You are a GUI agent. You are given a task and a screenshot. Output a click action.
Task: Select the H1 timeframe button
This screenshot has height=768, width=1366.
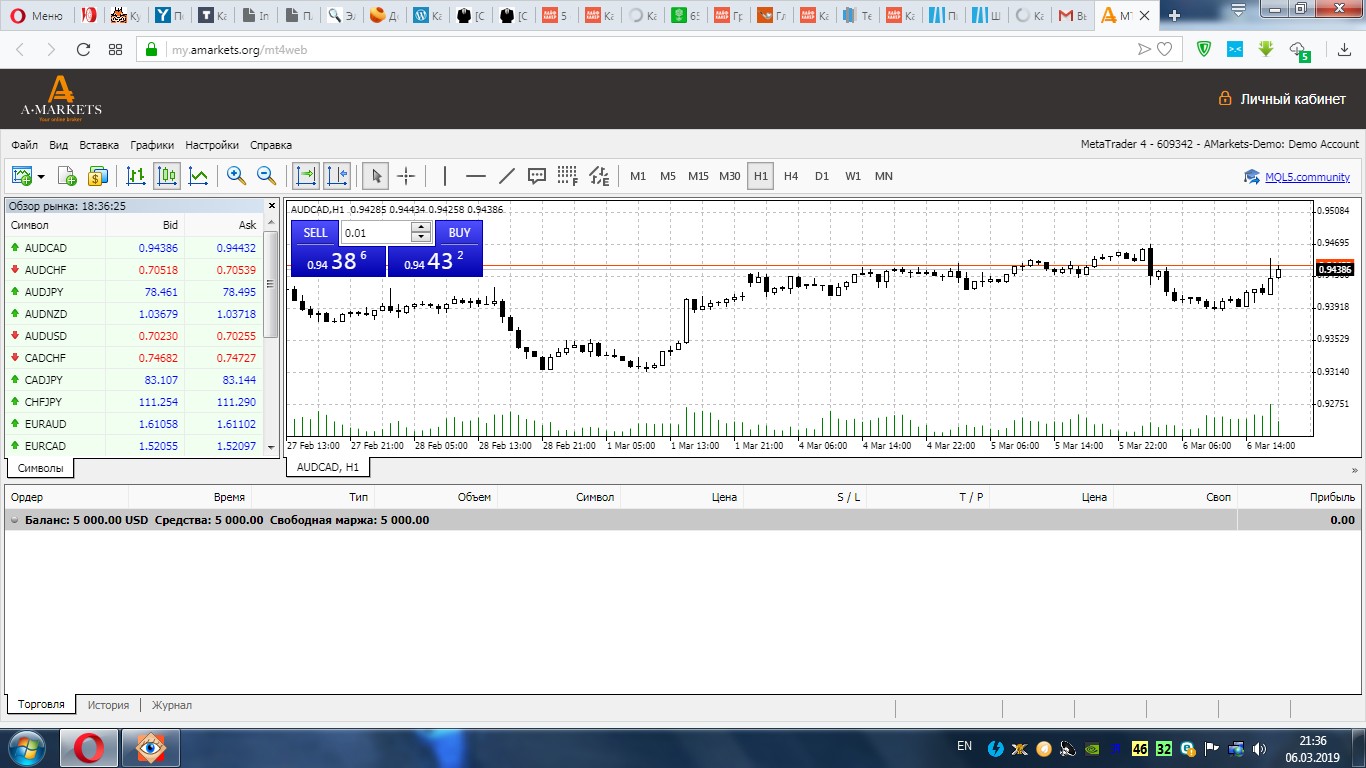[761, 176]
